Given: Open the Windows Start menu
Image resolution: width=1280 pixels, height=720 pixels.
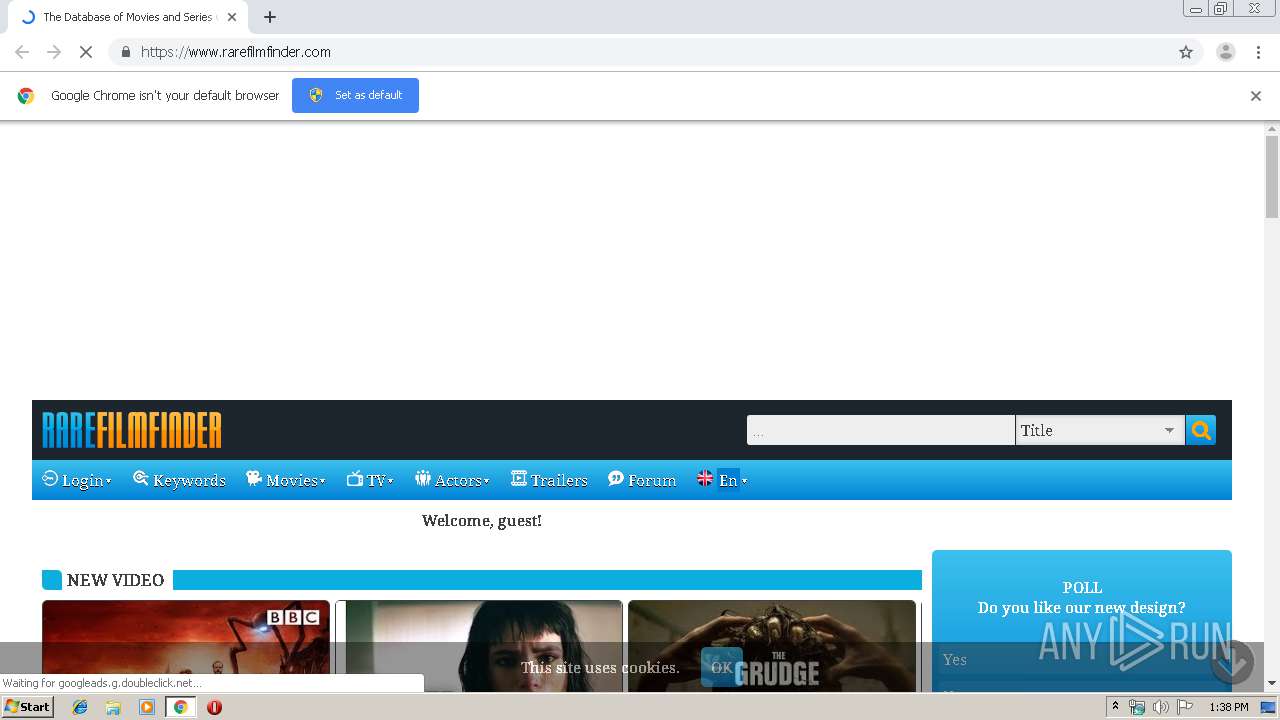Looking at the screenshot, I should [x=28, y=707].
